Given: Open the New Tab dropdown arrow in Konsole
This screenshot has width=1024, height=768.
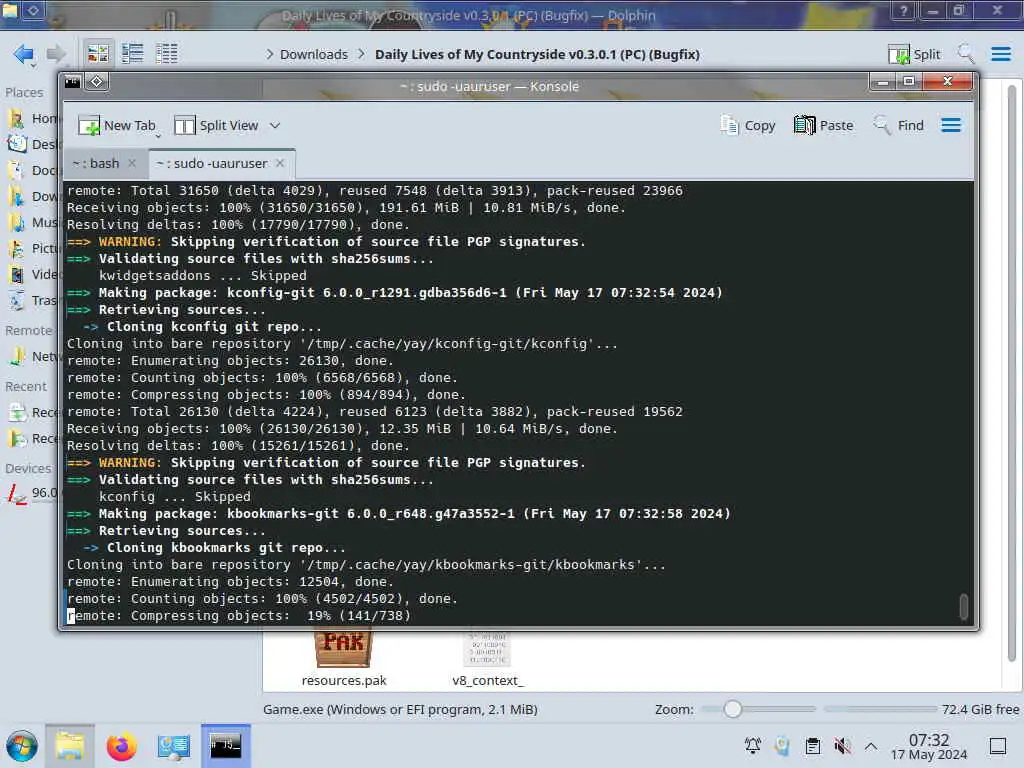Looking at the screenshot, I should point(157,136).
